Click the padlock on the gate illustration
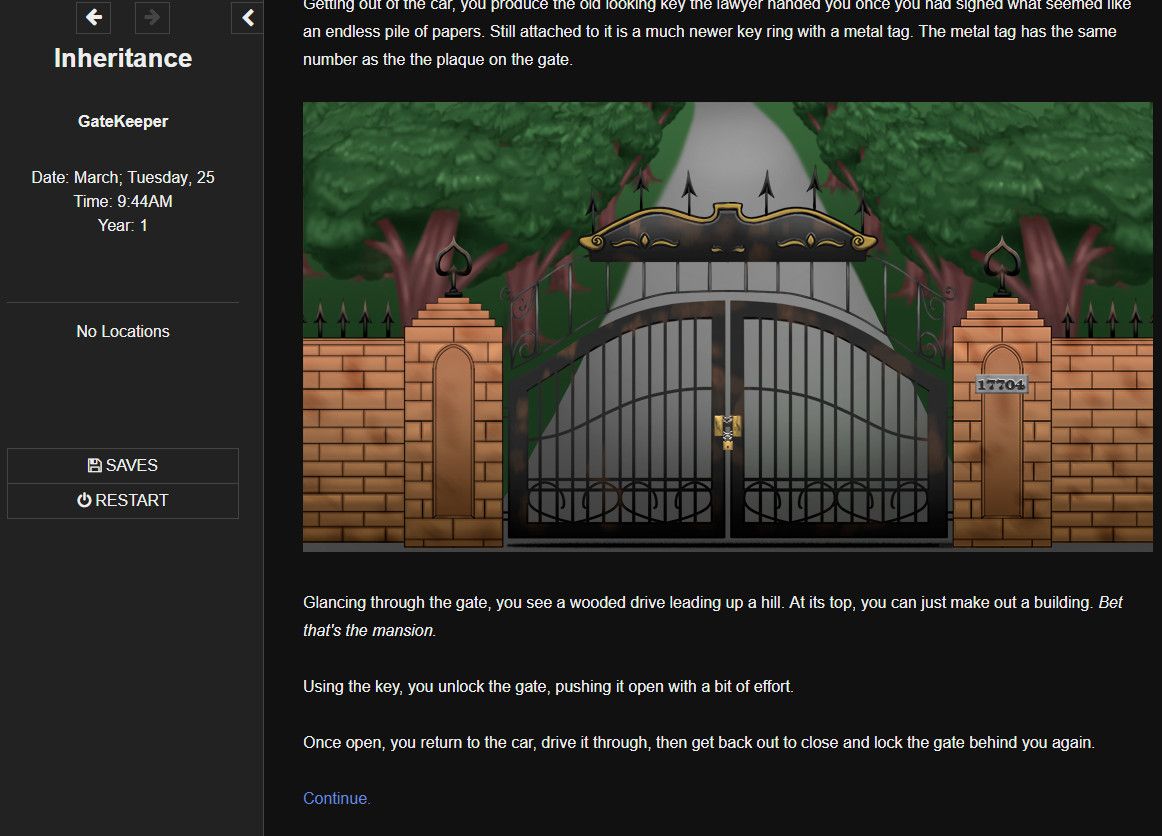The width and height of the screenshot is (1162, 836). [x=726, y=432]
